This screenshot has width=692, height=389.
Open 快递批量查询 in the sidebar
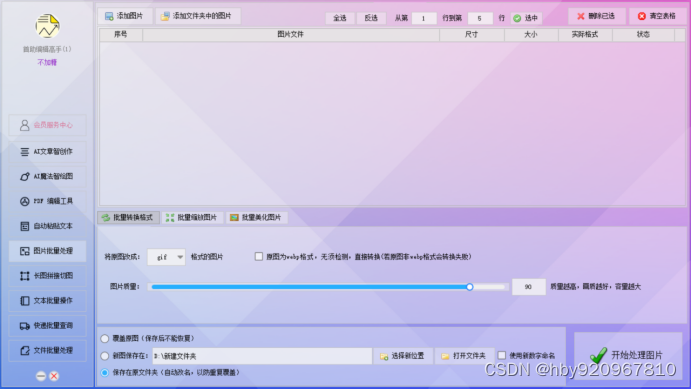click(47, 326)
